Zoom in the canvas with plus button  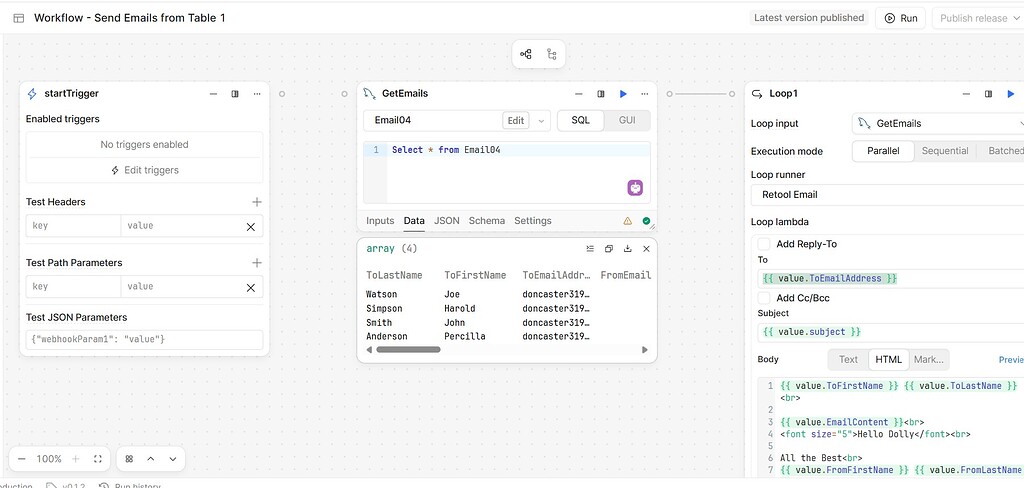tap(76, 459)
